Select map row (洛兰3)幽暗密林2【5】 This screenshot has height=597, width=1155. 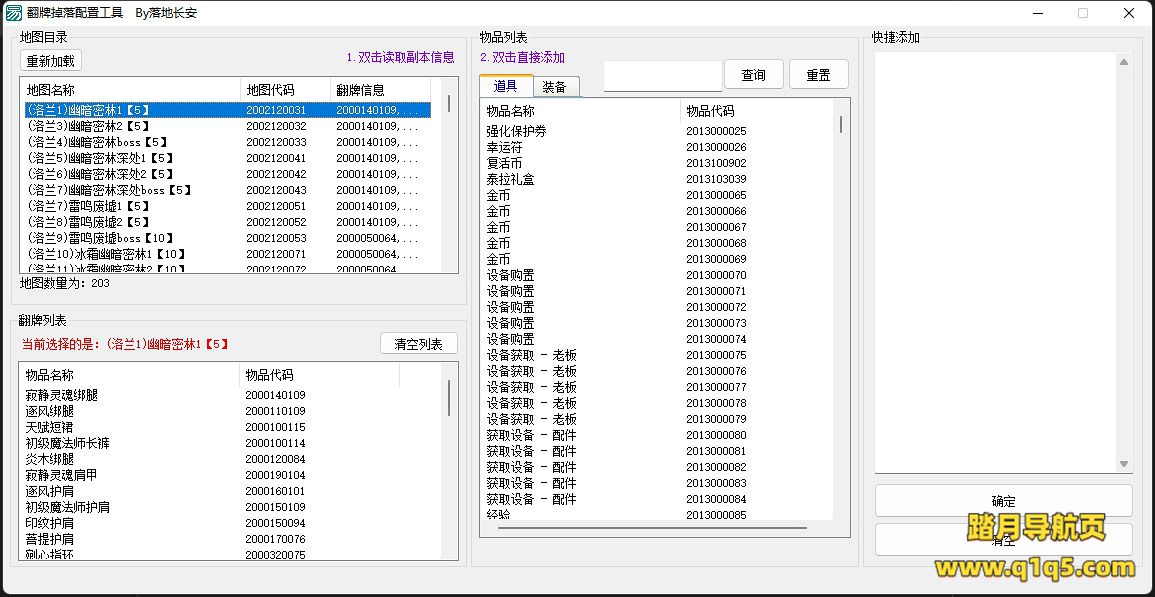click(88, 126)
